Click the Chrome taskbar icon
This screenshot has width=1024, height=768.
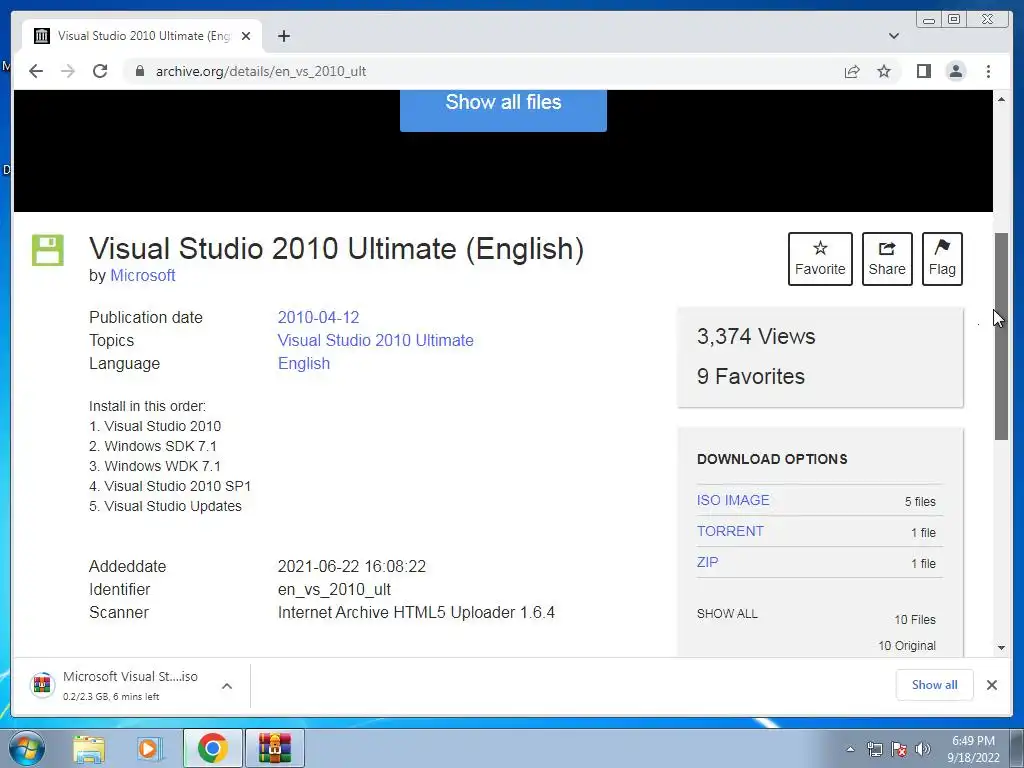[x=212, y=748]
